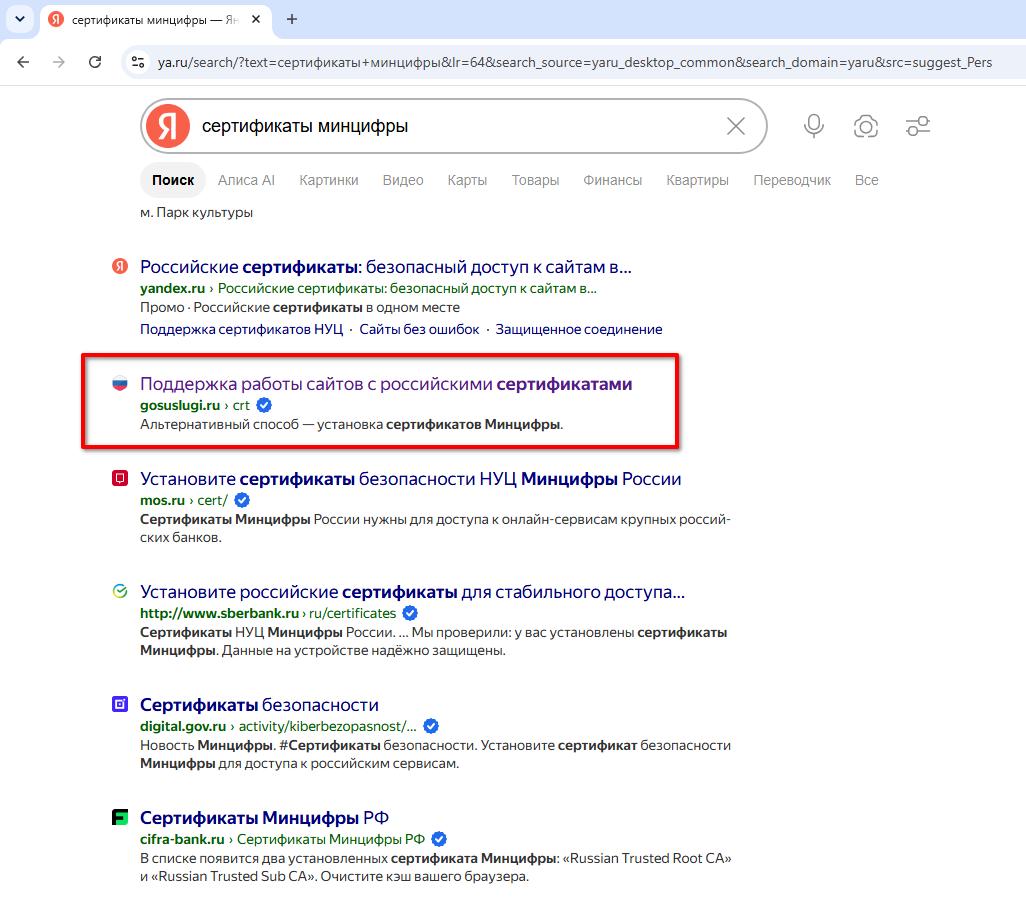Open the tab search dropdown arrow
1026x912 pixels.
point(20,19)
